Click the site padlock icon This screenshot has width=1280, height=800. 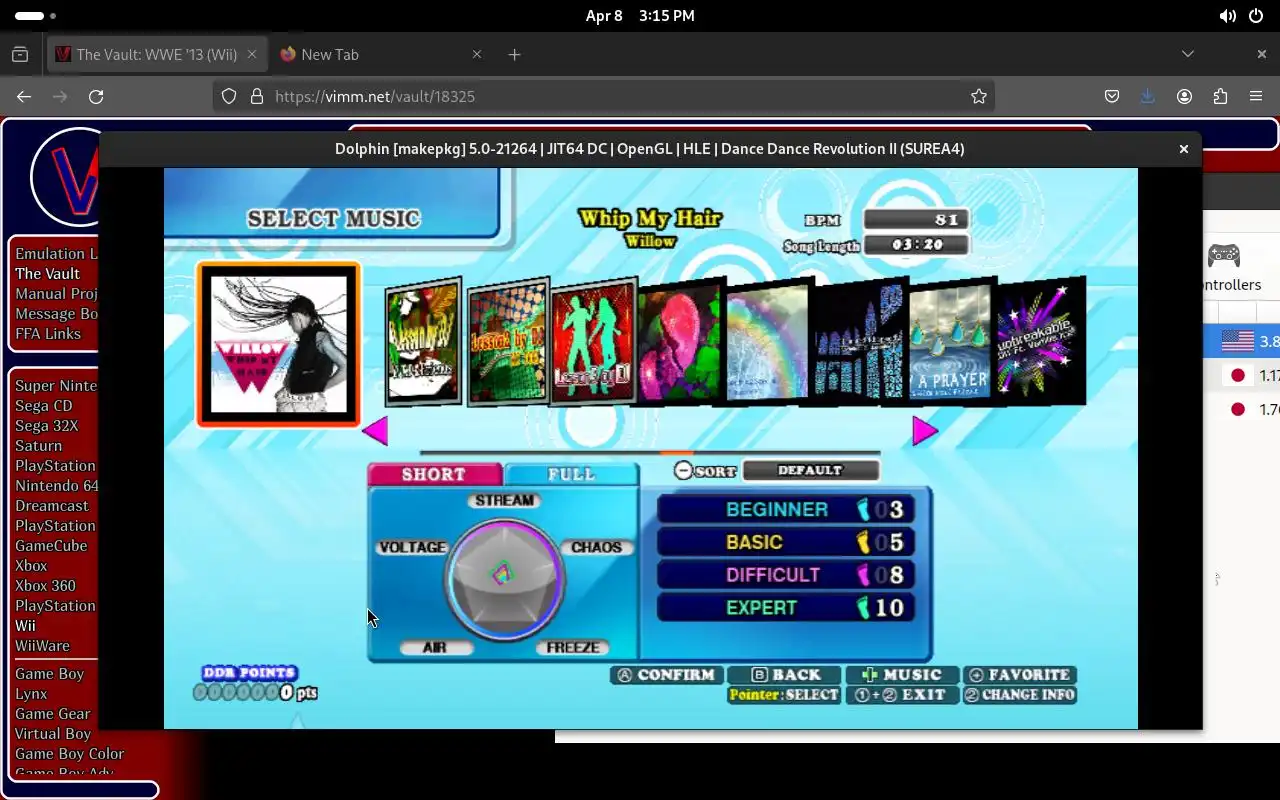(x=257, y=96)
